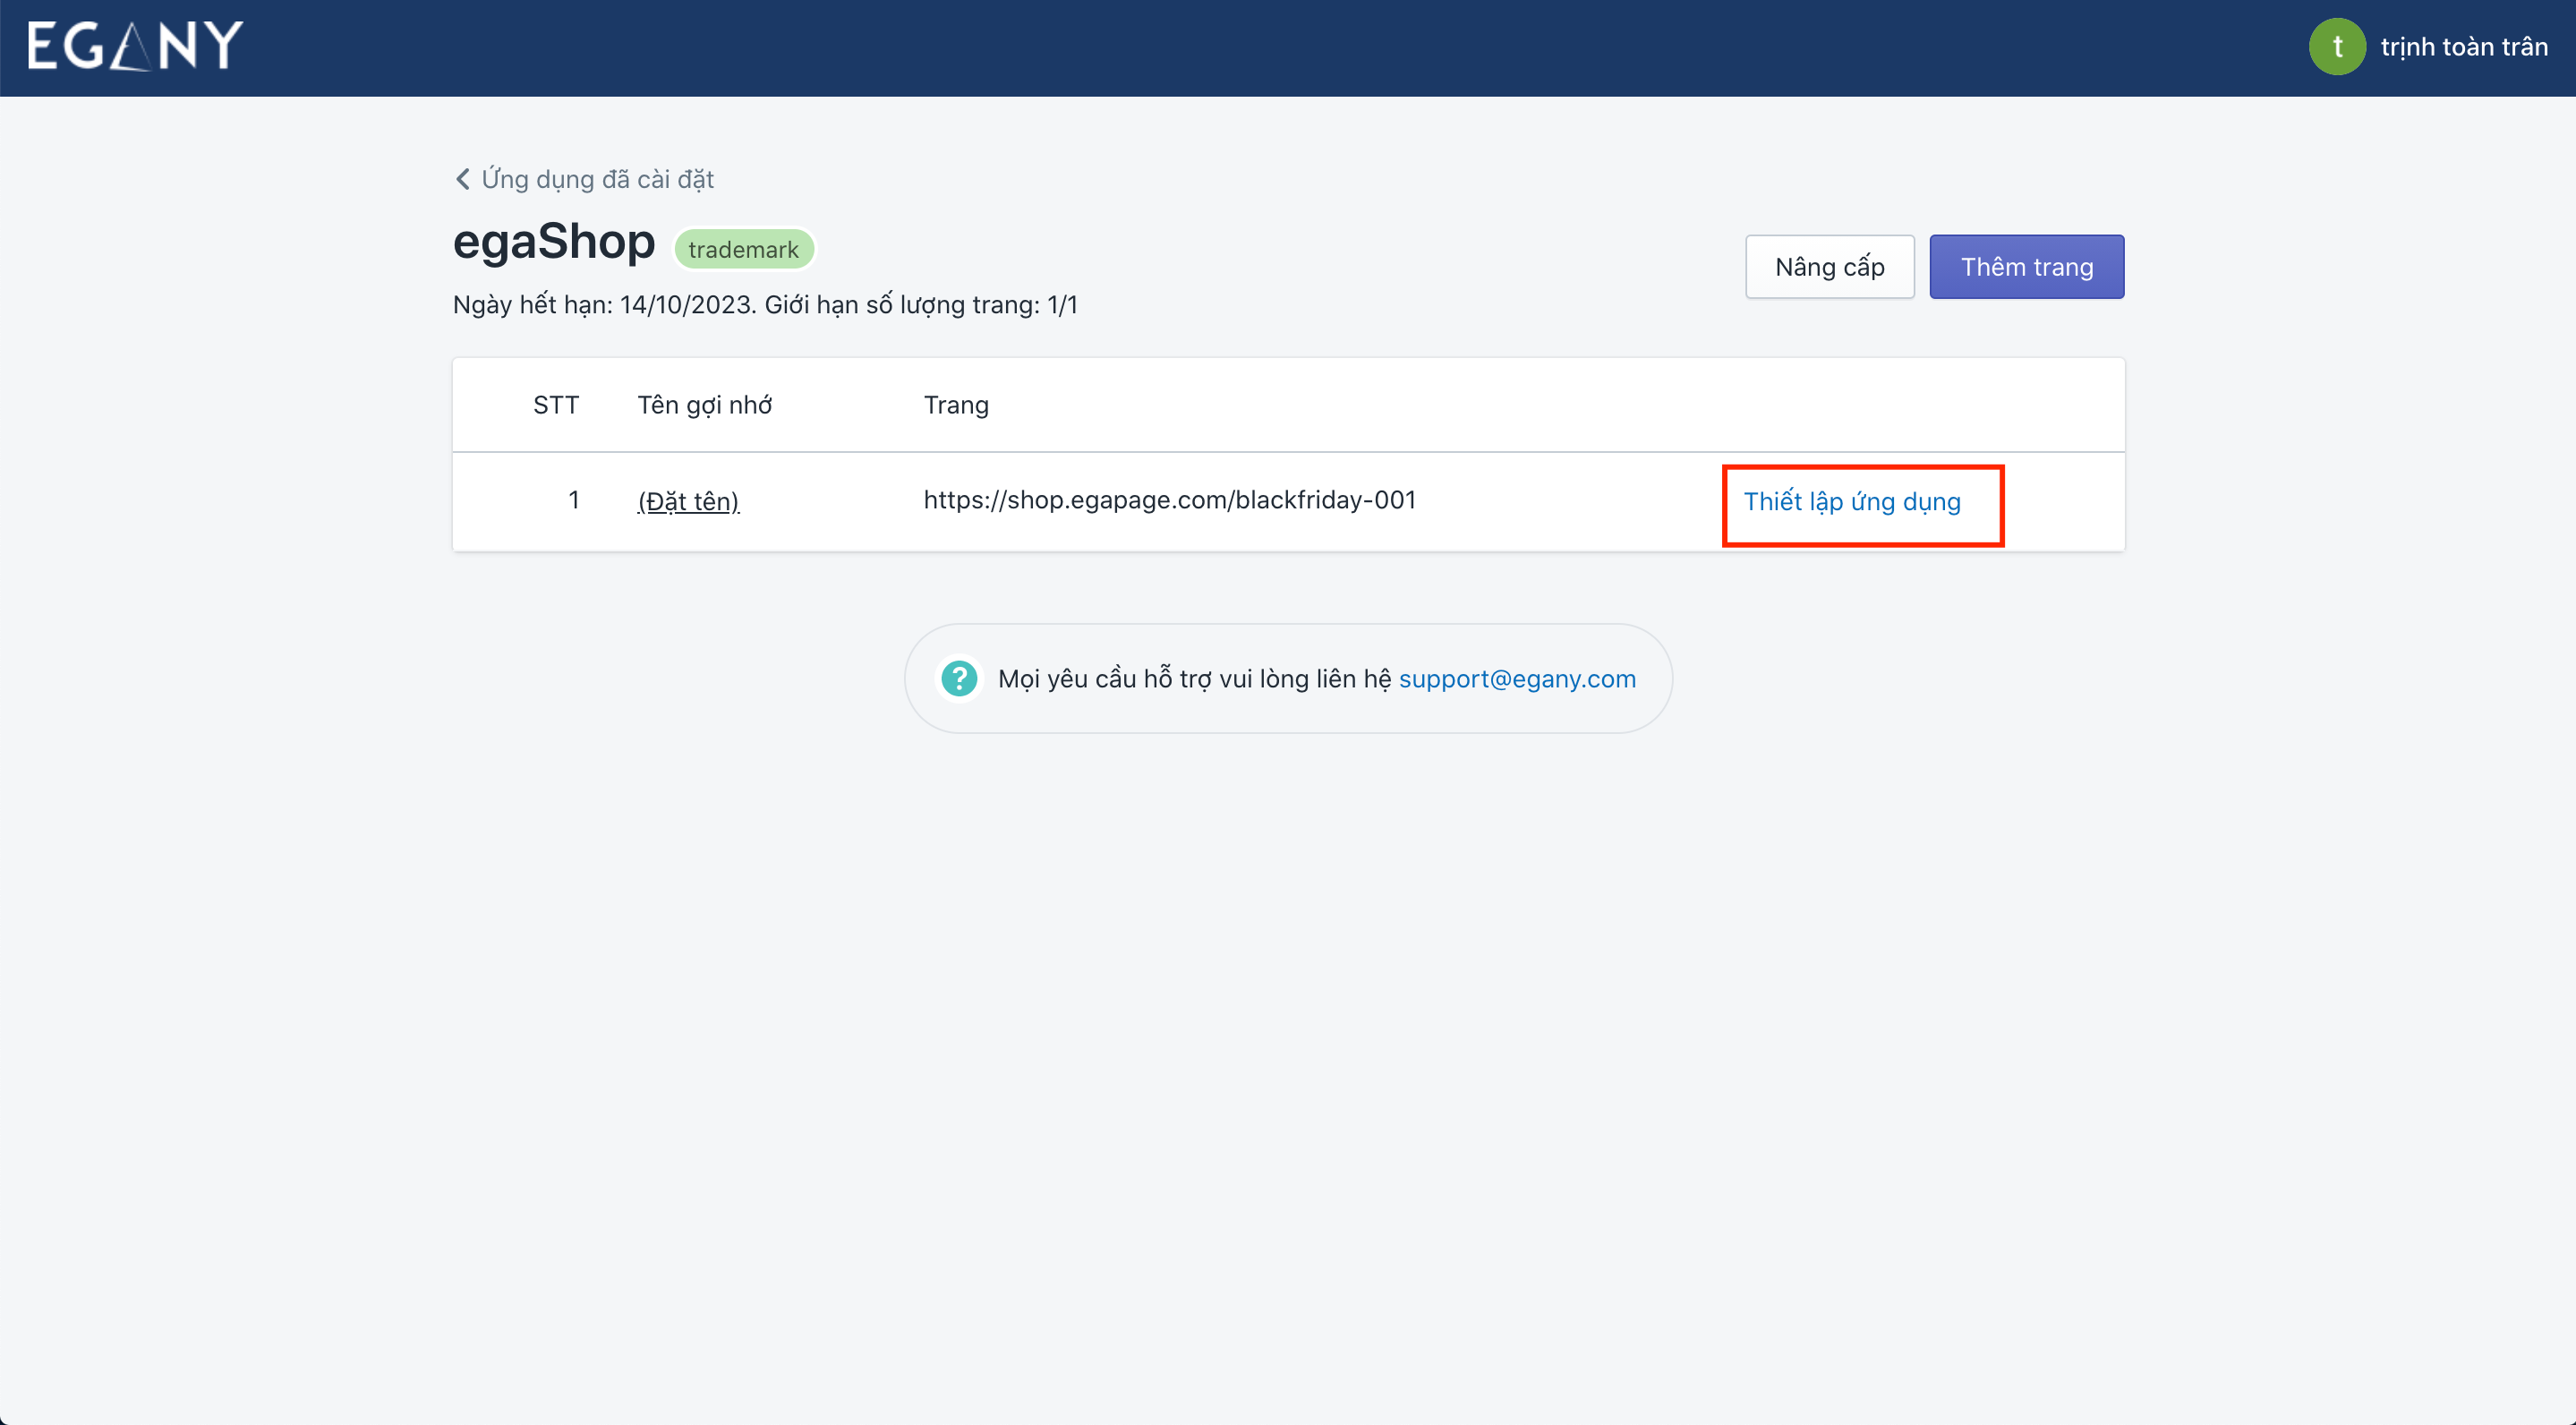Click the Thêm trang button
Viewport: 2576px width, 1425px height.
point(2026,267)
